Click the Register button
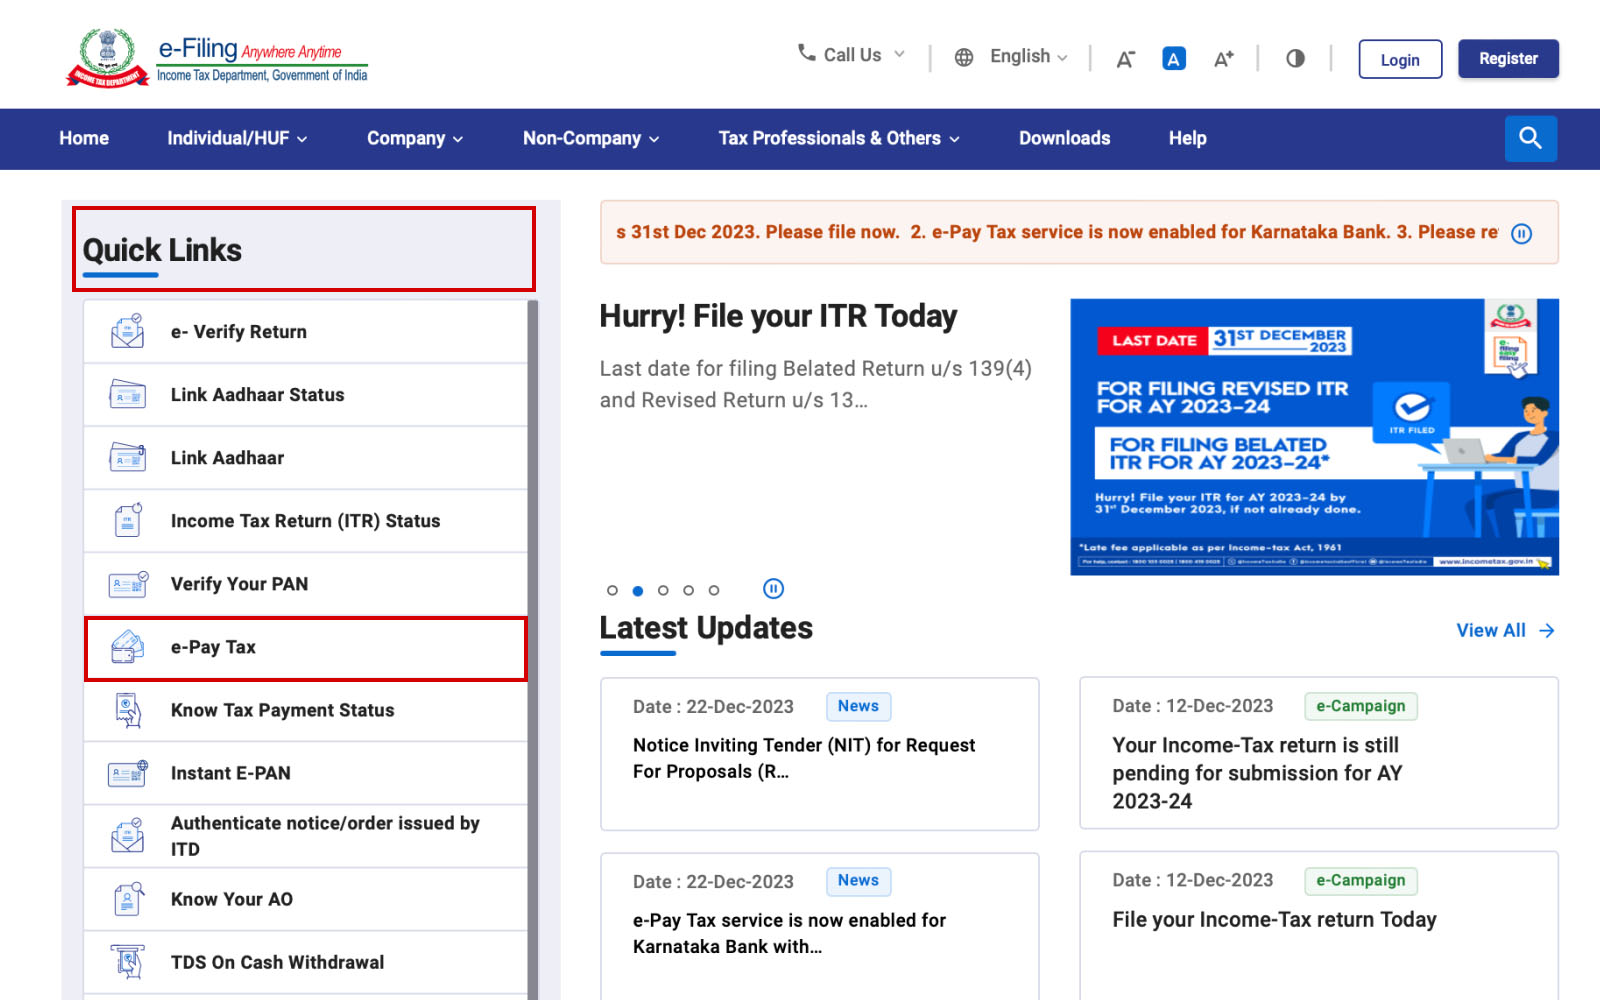 1508,58
